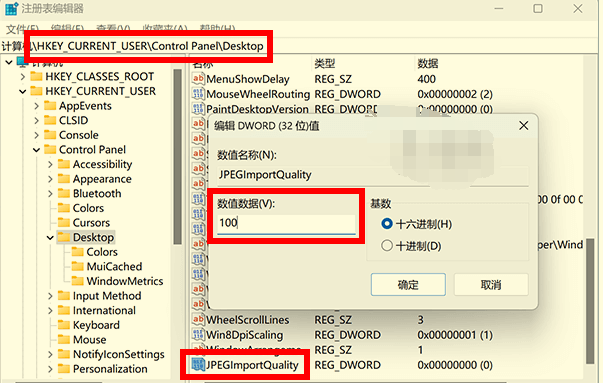Select the WheelScrollLines value name
The width and height of the screenshot is (603, 383).
pos(248,320)
